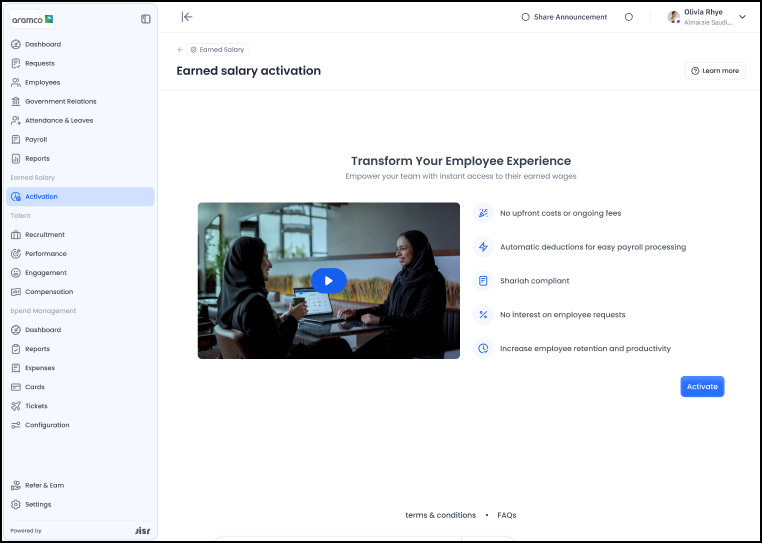This screenshot has height=543, width=762.
Task: Collapse the navigation using top-left arrow icon
Action: coord(187,17)
